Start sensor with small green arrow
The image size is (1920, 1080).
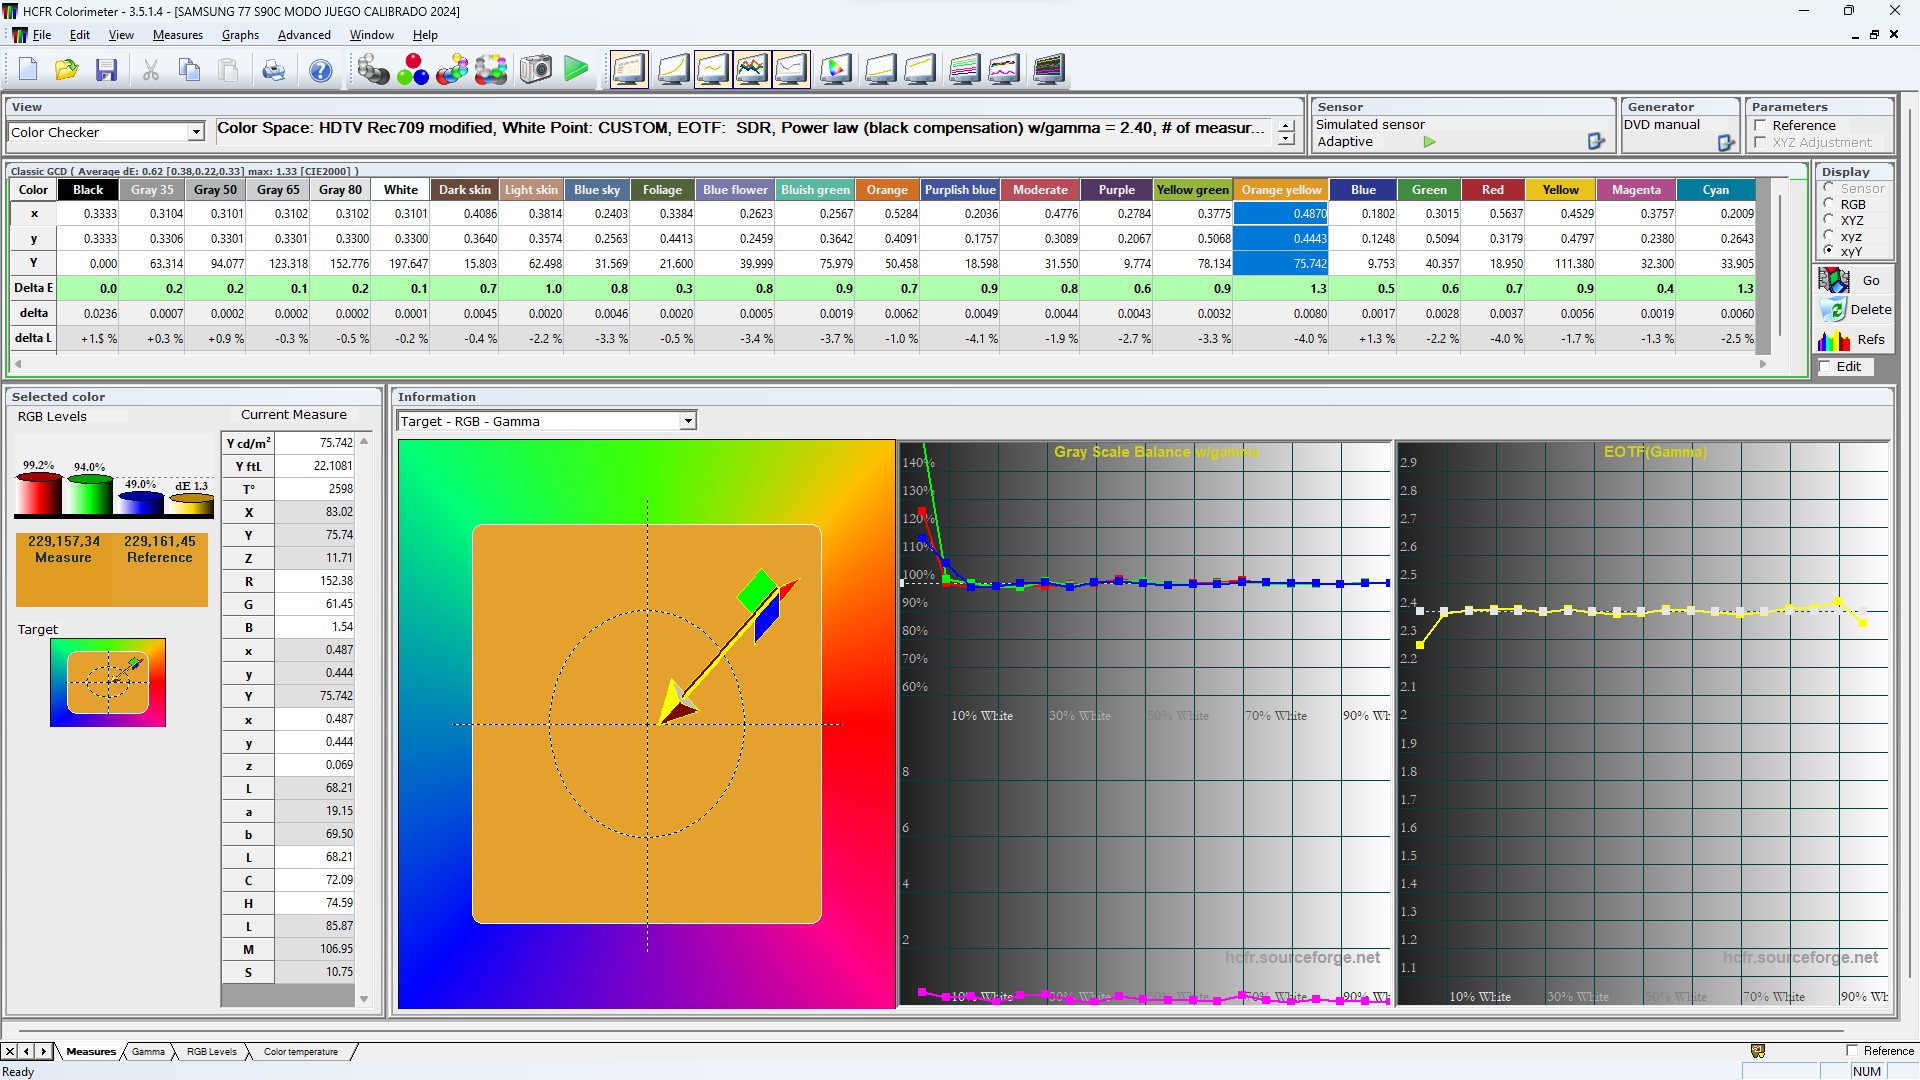(1430, 142)
